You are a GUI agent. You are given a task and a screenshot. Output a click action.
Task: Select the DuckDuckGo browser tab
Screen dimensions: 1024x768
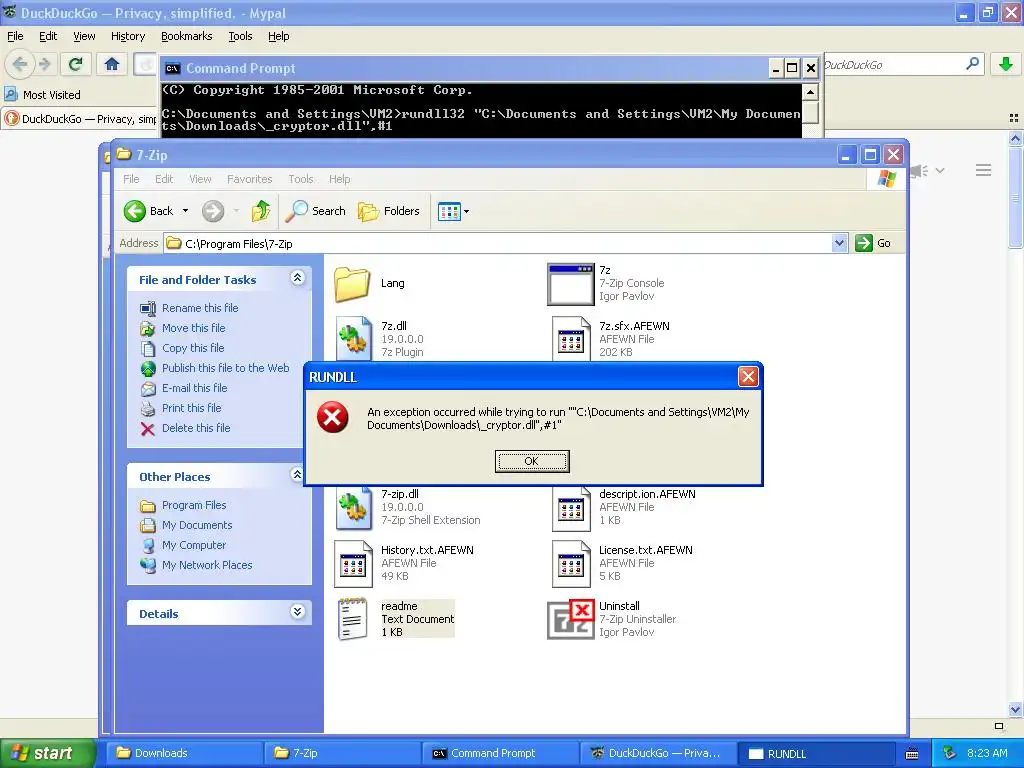point(80,119)
